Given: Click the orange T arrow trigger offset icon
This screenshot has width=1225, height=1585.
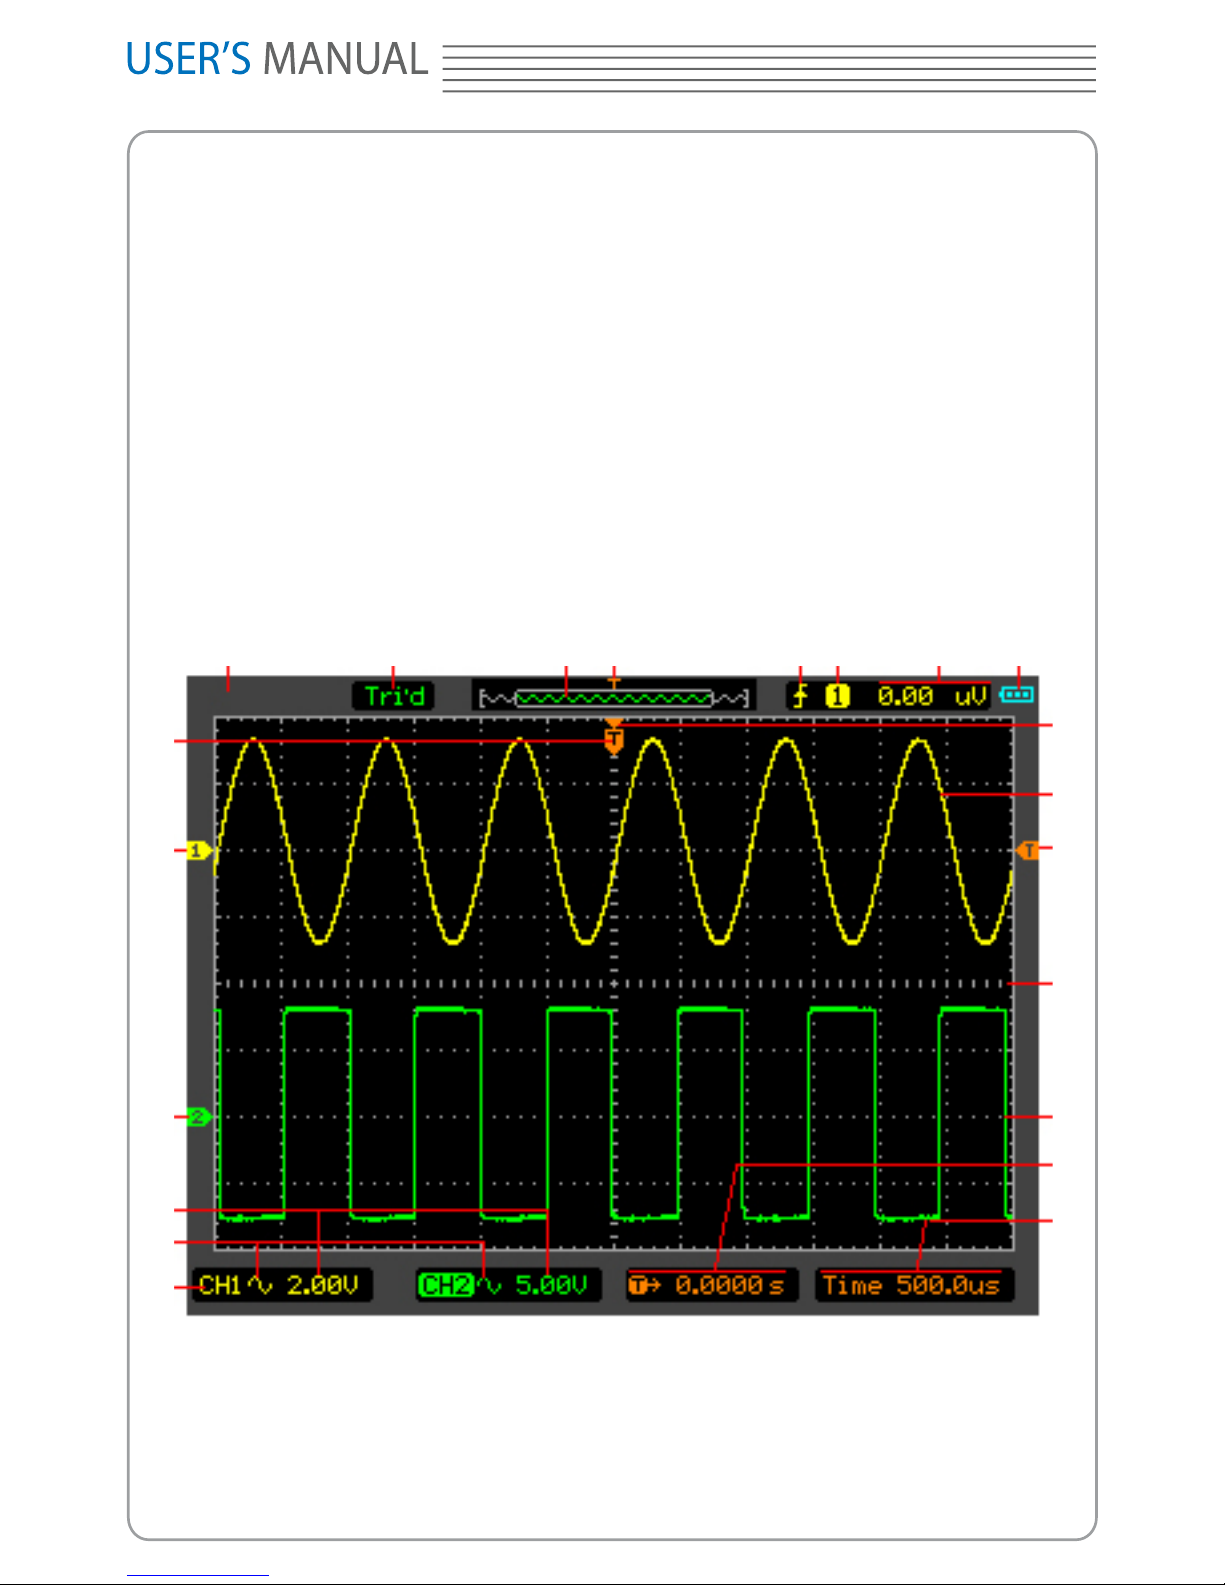Looking at the screenshot, I should (x=645, y=1285).
